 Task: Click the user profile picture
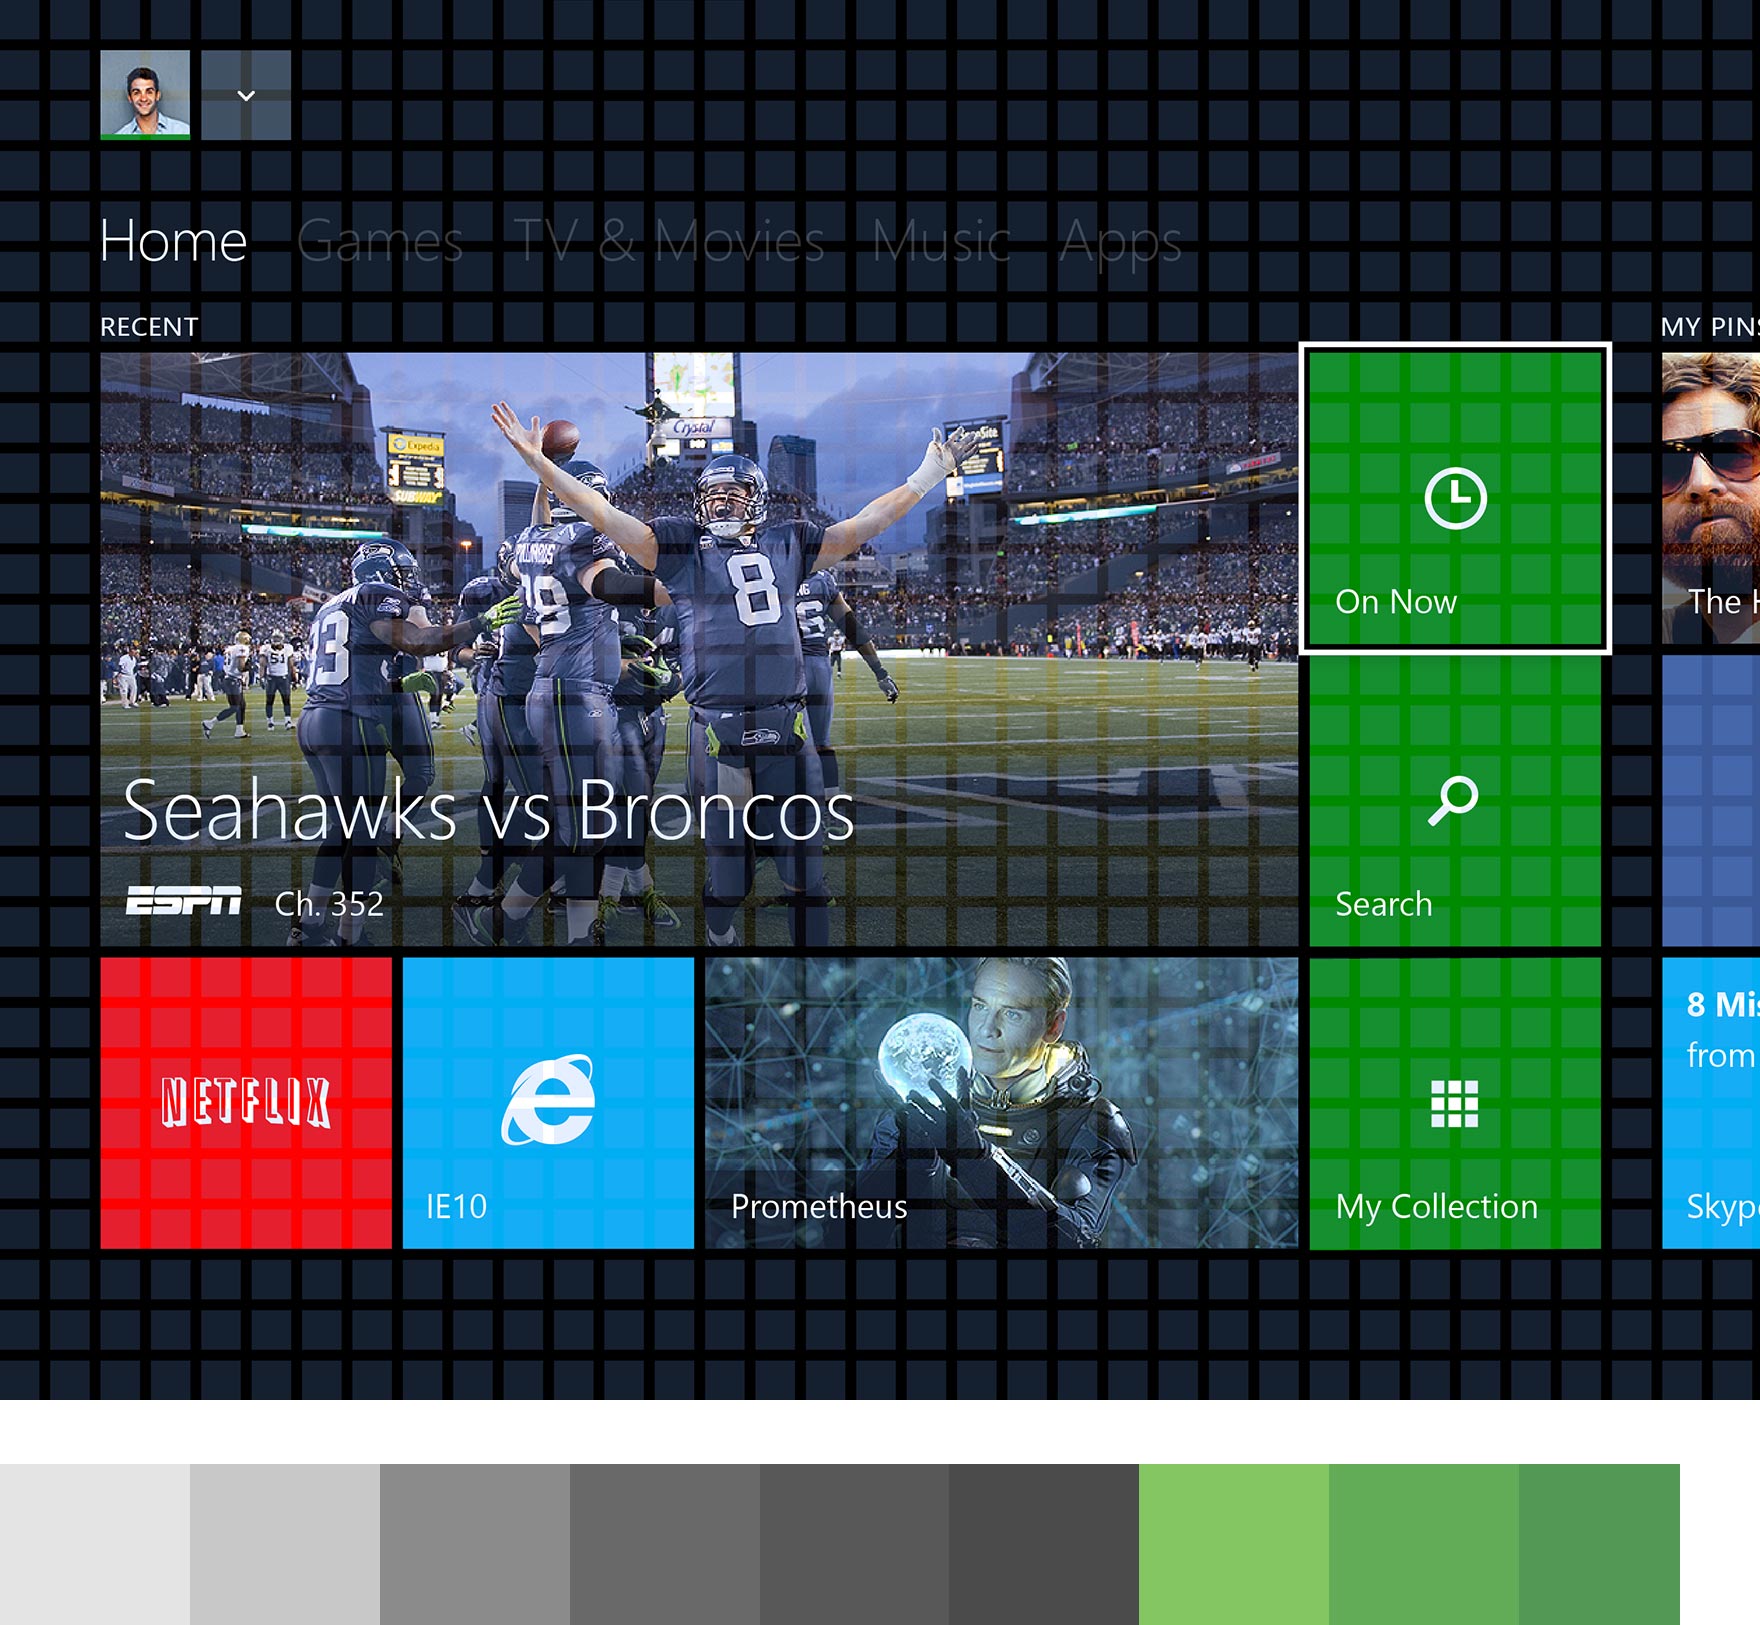click(145, 95)
